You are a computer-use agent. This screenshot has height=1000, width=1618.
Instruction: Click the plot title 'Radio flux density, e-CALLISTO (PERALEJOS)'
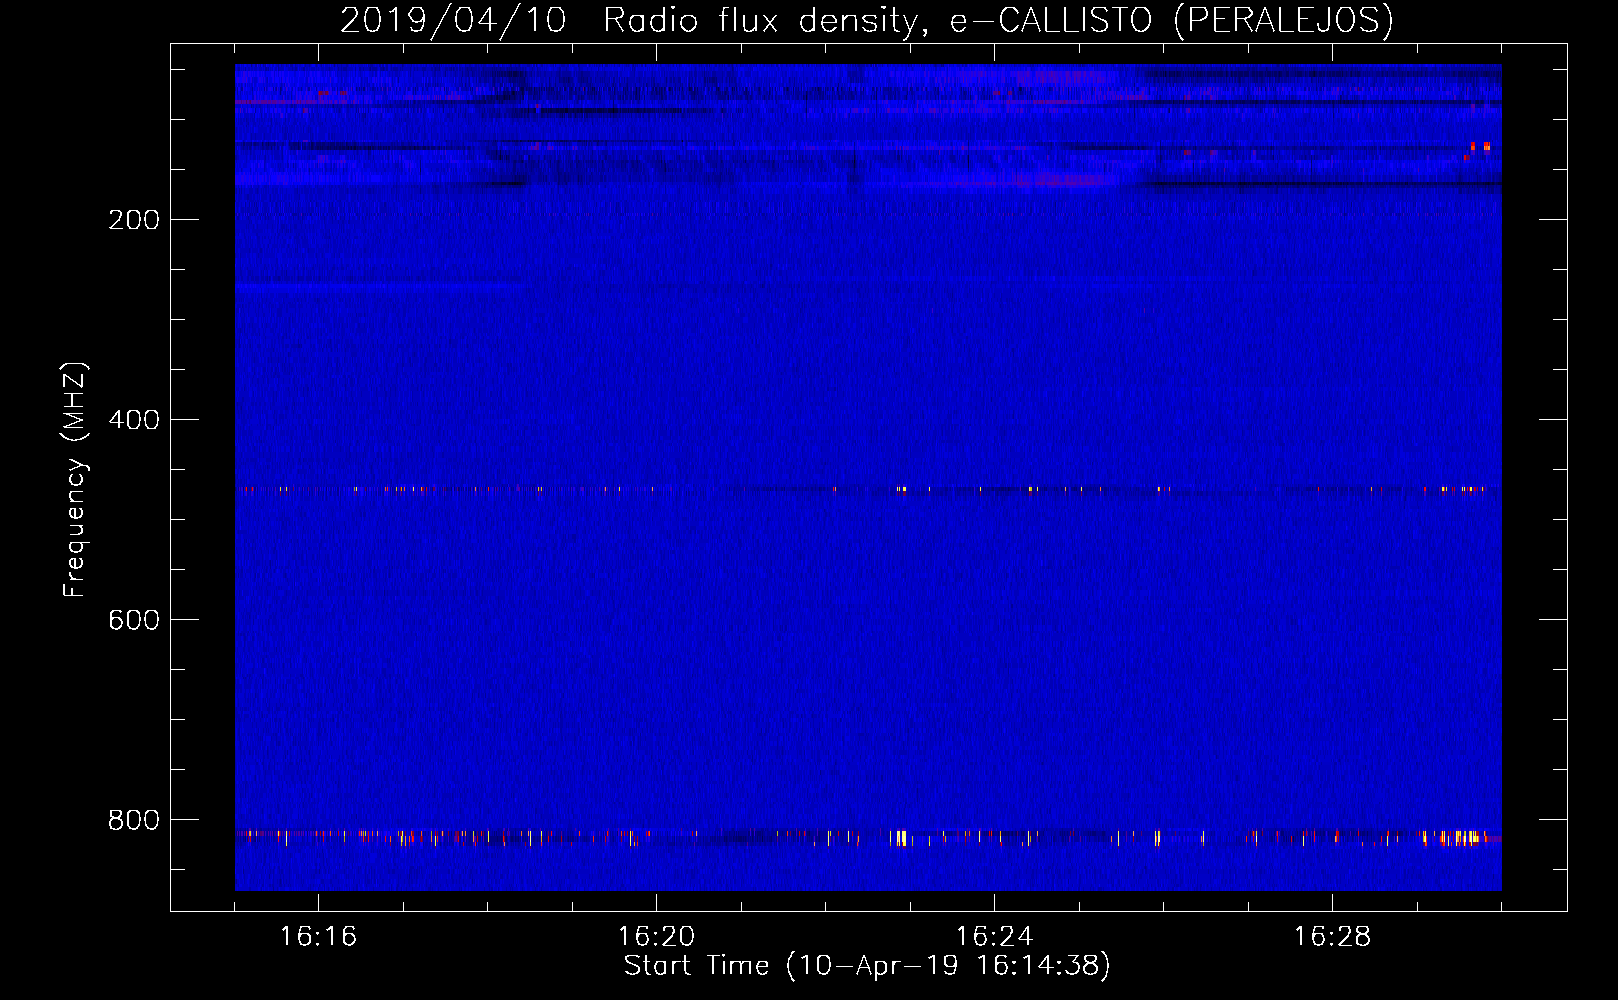pyautogui.click(x=998, y=20)
